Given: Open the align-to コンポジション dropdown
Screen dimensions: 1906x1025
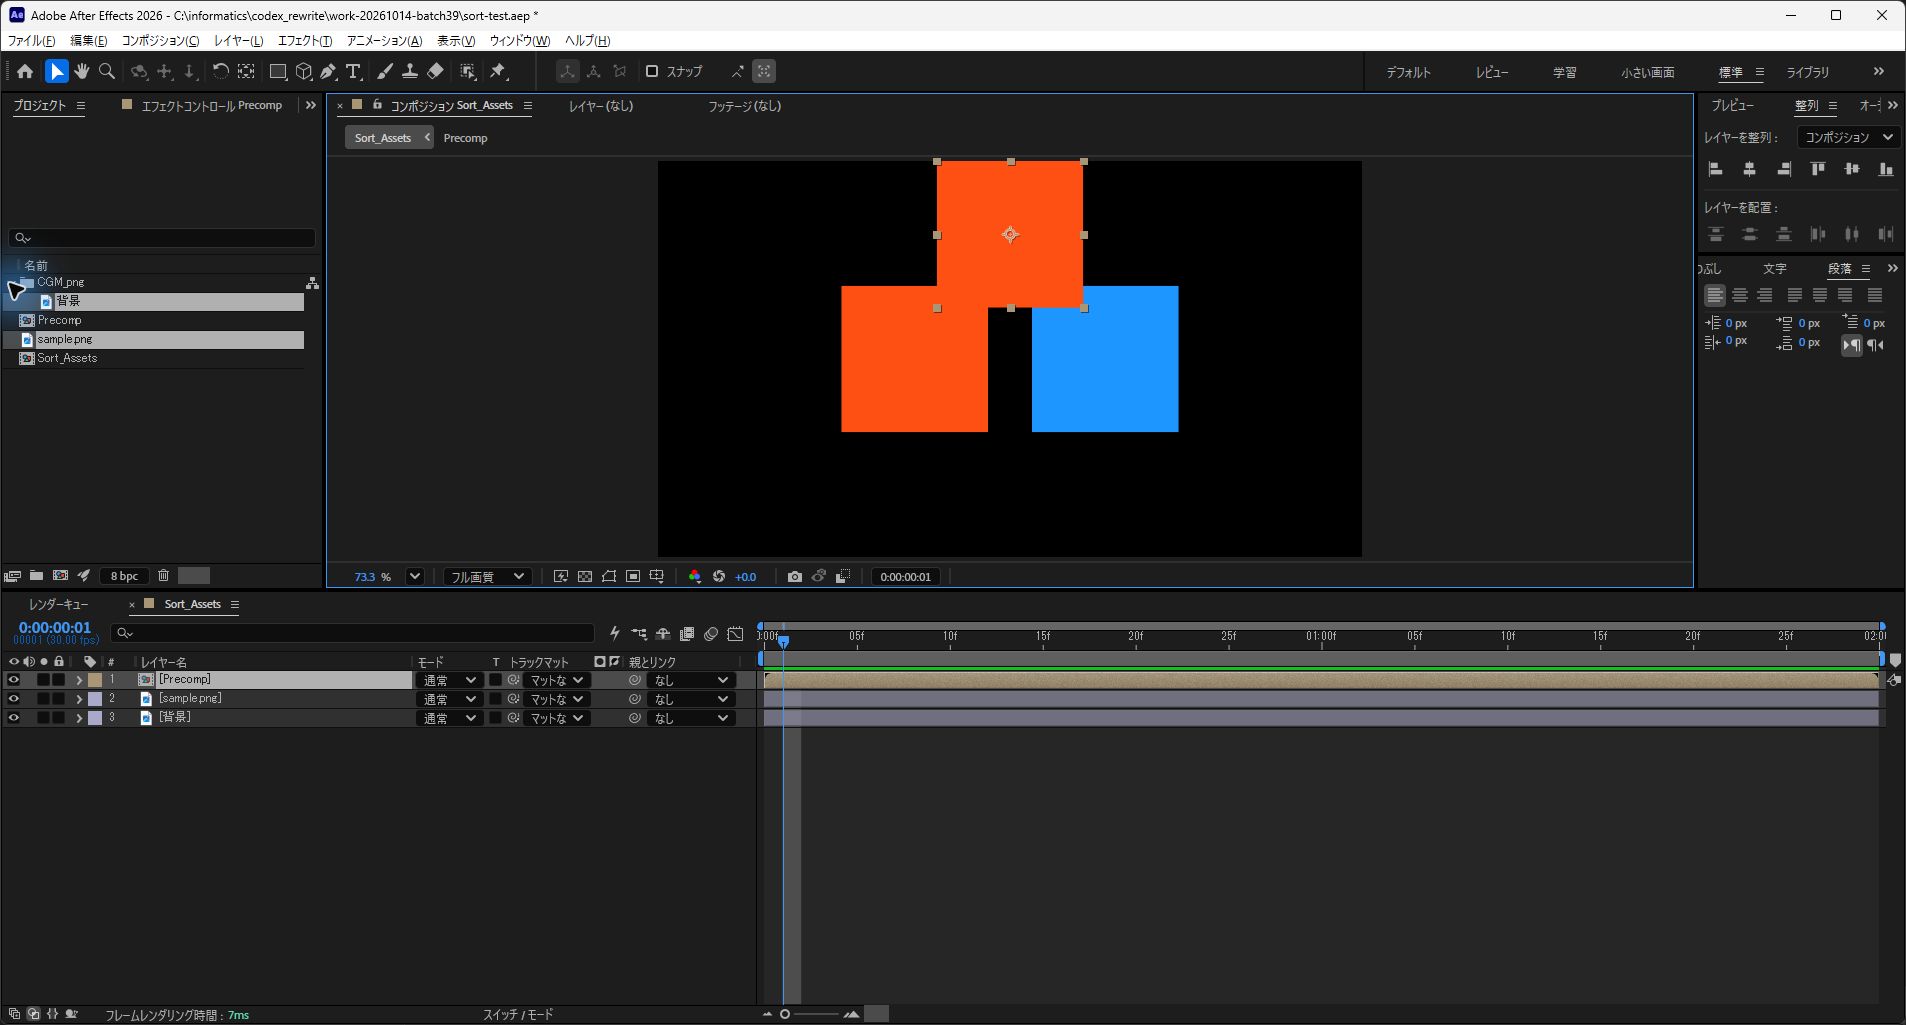Looking at the screenshot, I should [x=1848, y=137].
